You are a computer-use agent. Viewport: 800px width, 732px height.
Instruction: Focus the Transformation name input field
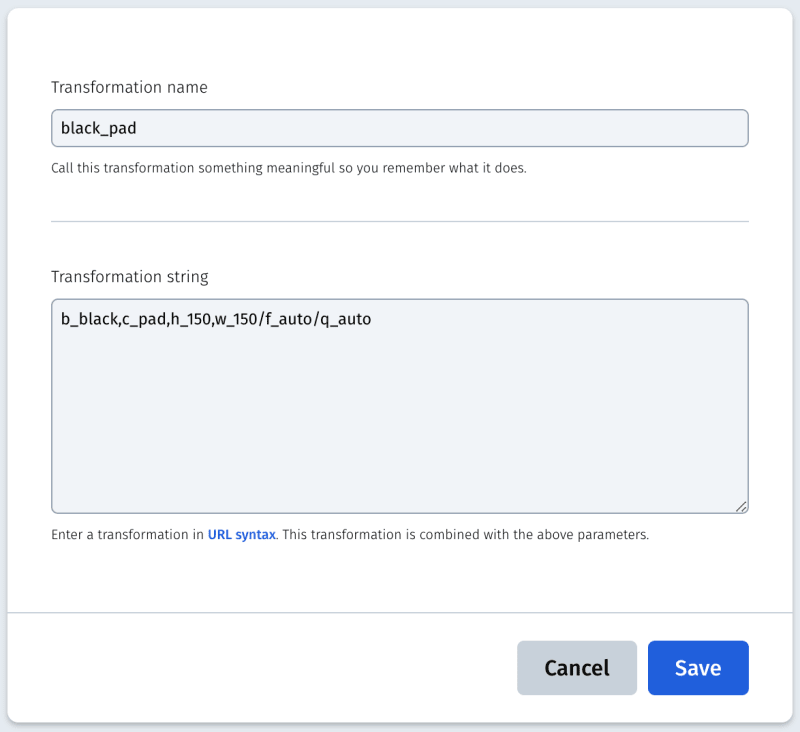tap(400, 128)
